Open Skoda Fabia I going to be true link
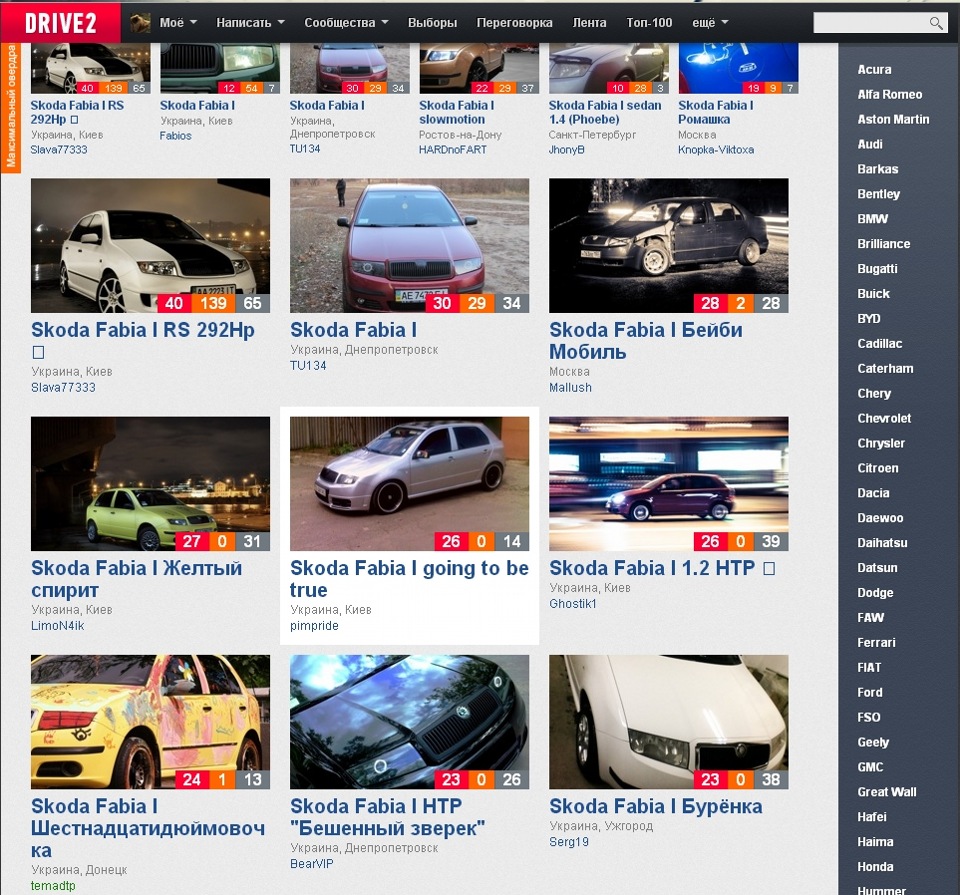 pyautogui.click(x=410, y=579)
